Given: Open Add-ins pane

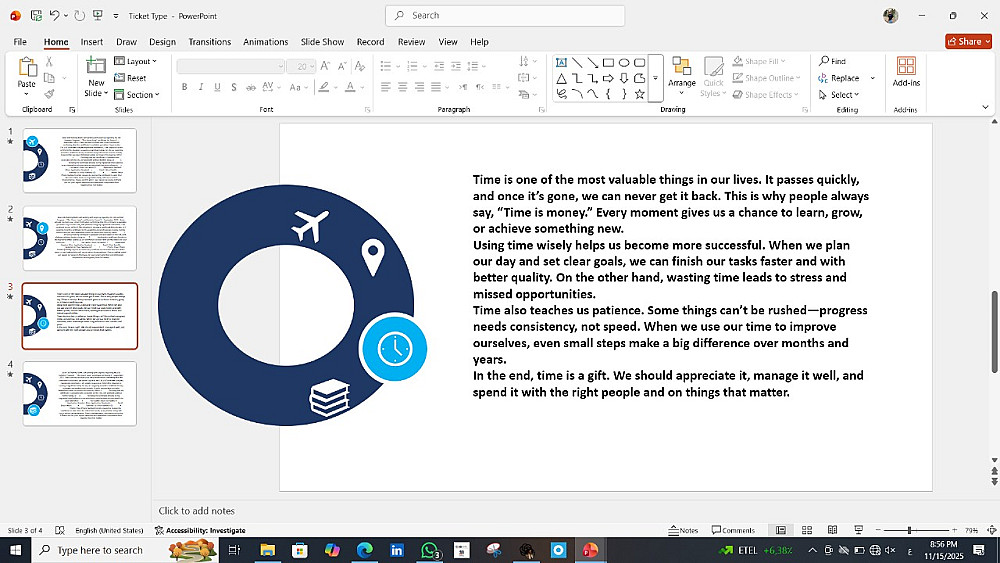Looking at the screenshot, I should pos(906,71).
